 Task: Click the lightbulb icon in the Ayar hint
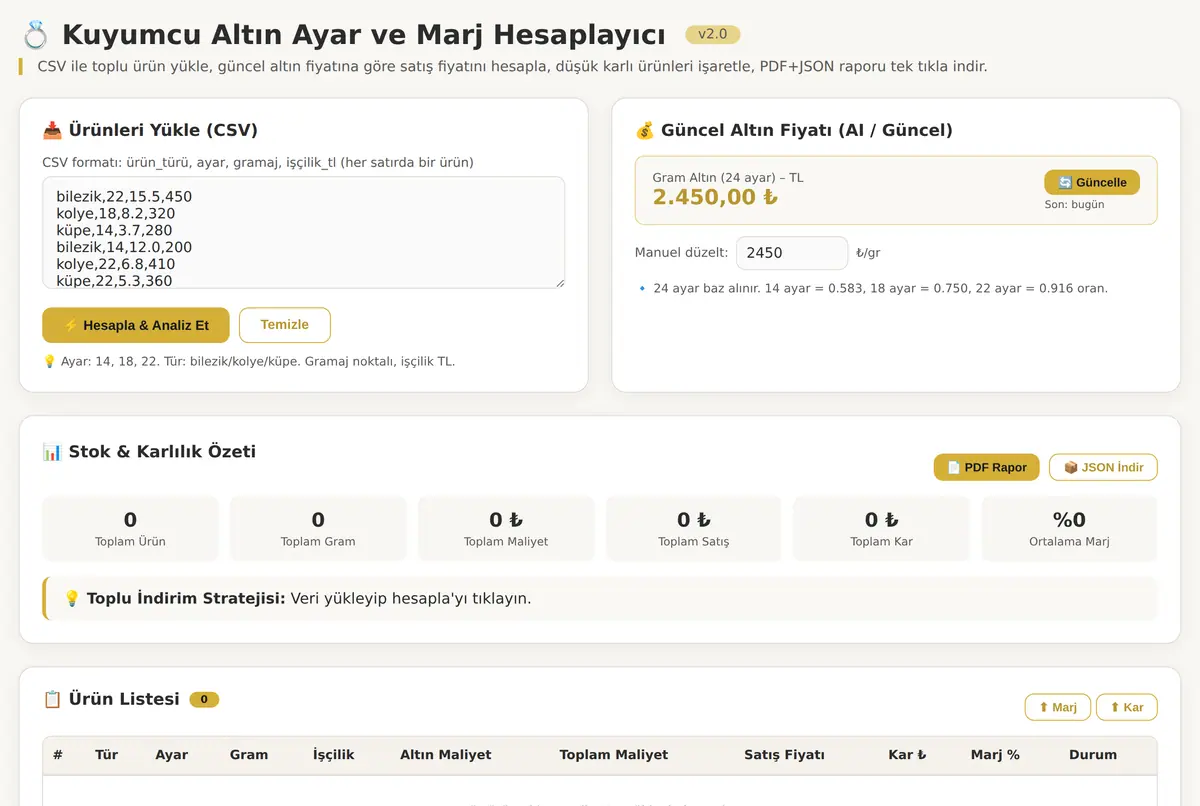click(x=49, y=361)
